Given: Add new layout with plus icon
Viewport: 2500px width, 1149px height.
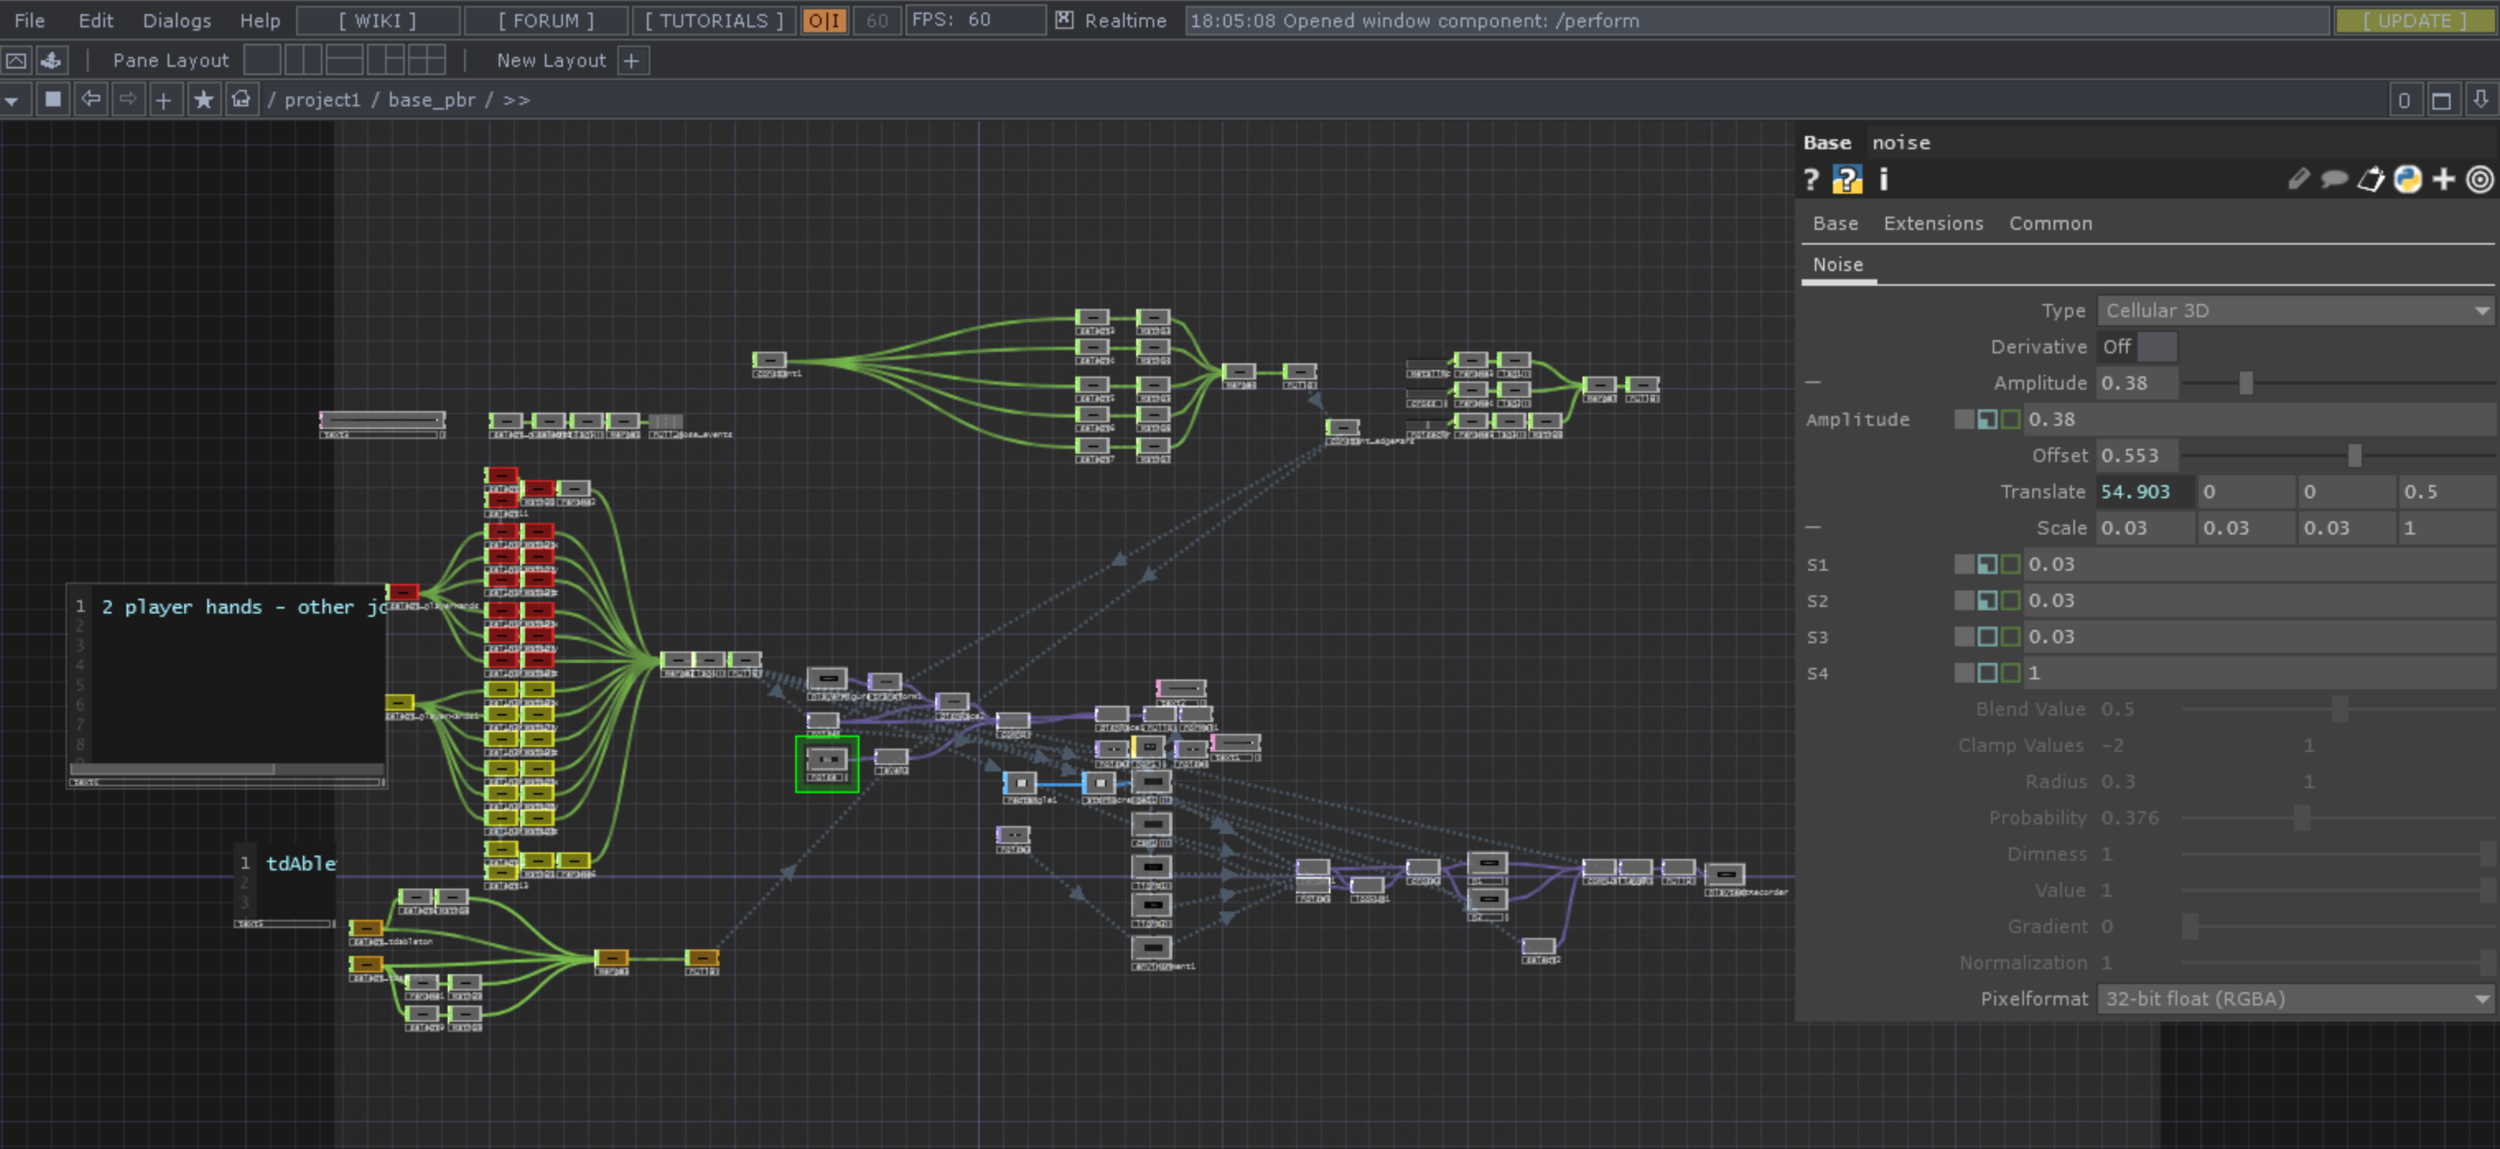Looking at the screenshot, I should coord(631,61).
